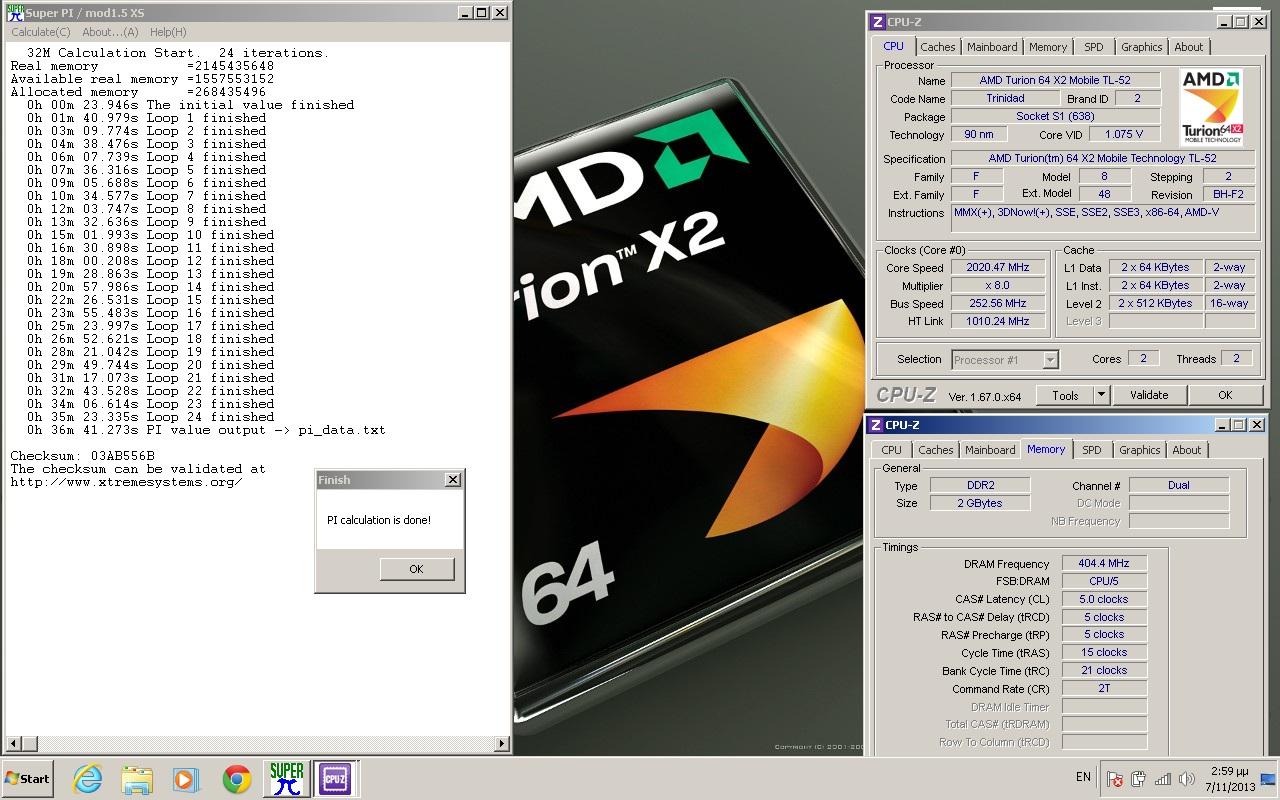Screen dimensions: 1280x800
Task: Click the Validate button in CPU-Z
Action: (x=1149, y=395)
